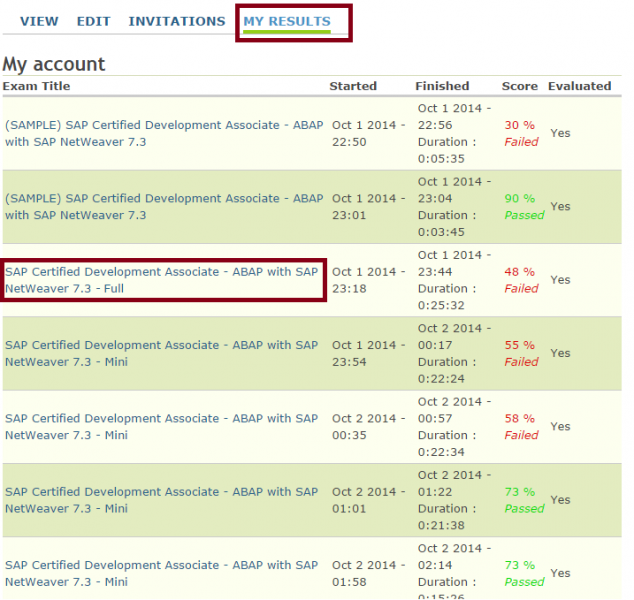Image resolution: width=634 pixels, height=600 pixels.
Task: Click the Score column header
Action: 519,86
